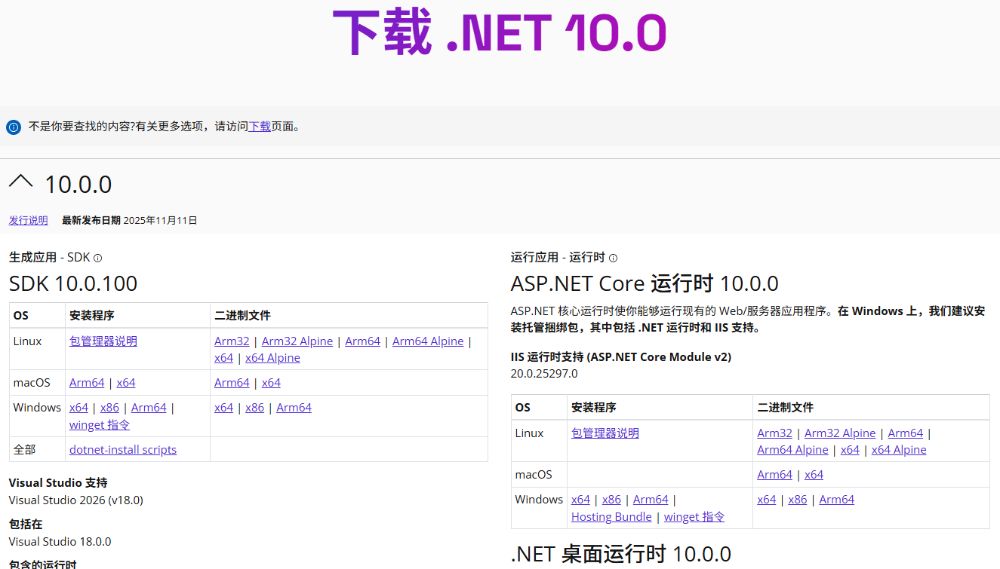Download ASP.NET Core Windows Arm64 installer
Viewport: 1000px width, 569px height.
(x=651, y=499)
